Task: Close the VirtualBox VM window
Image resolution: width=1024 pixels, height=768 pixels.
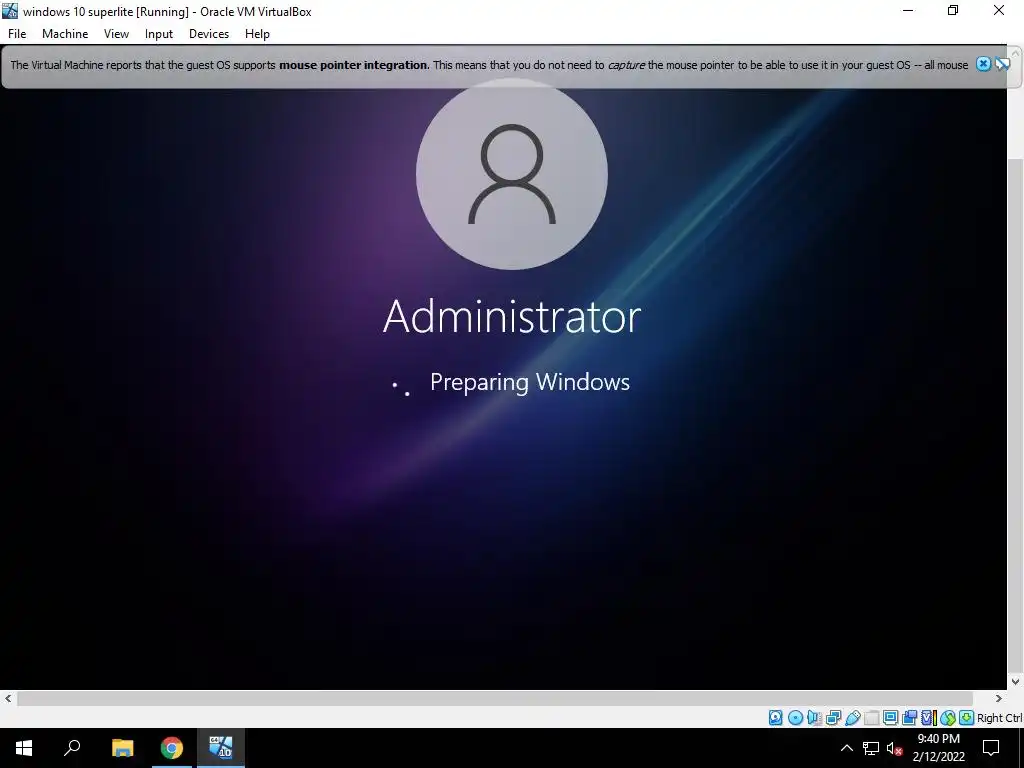Action: pos(999,10)
